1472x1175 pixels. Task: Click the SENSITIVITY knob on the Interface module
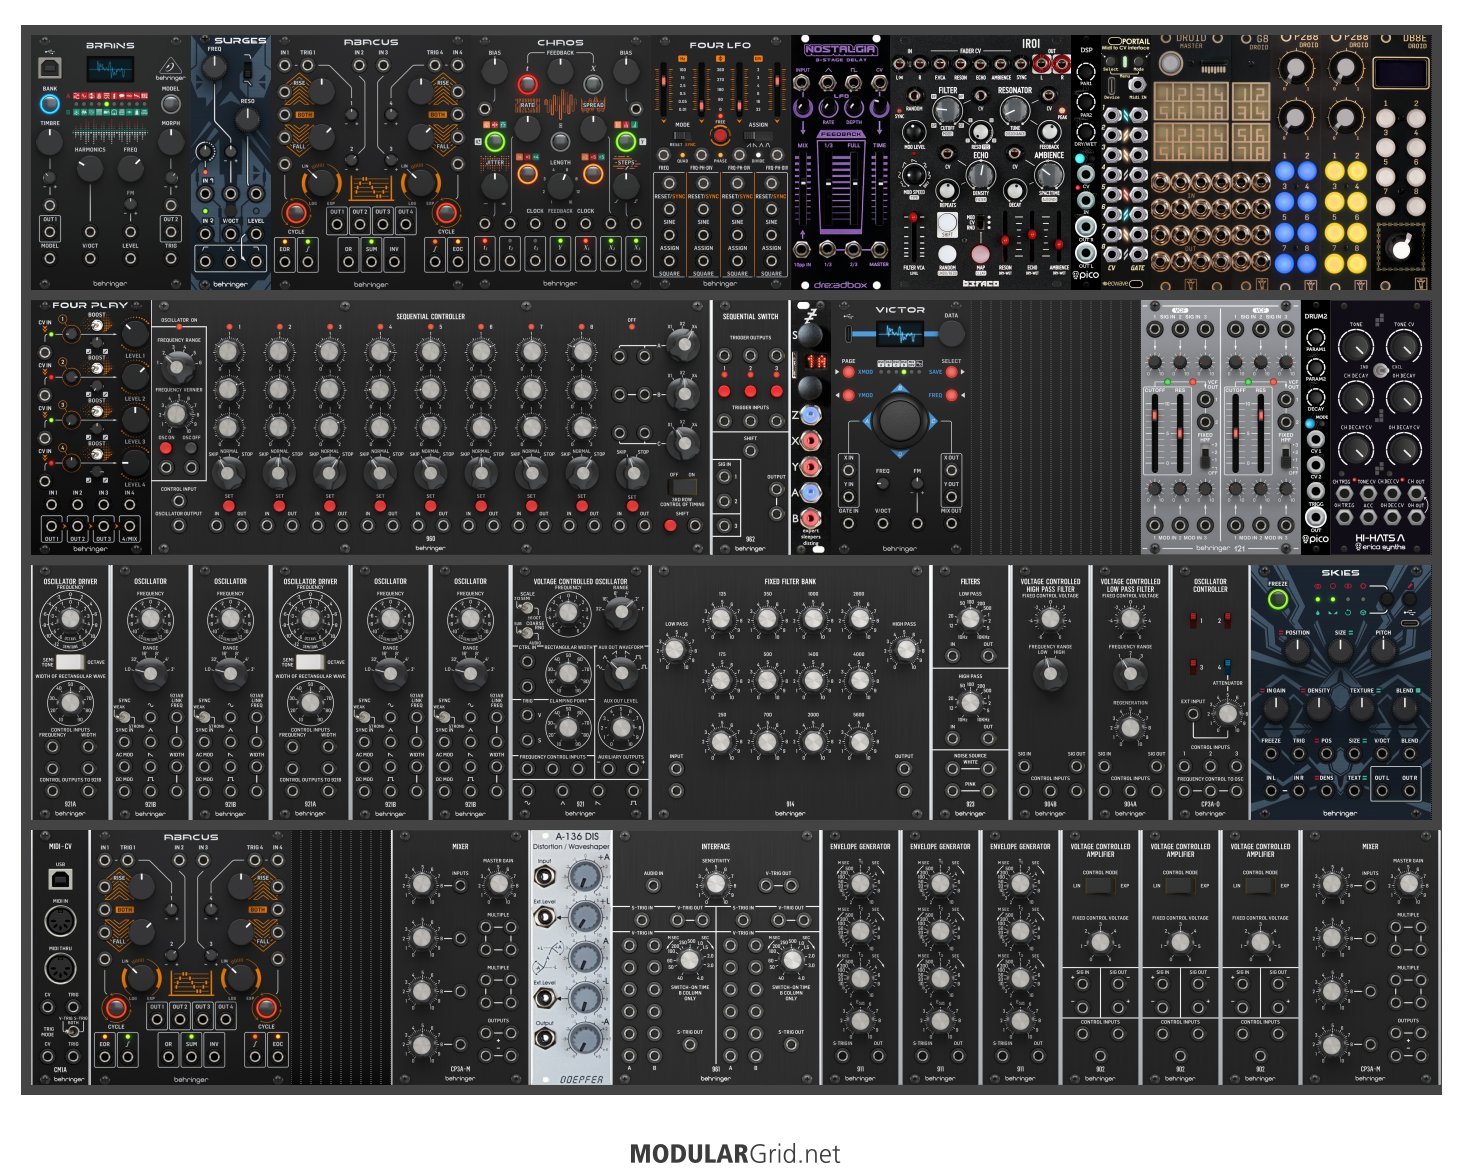pyautogui.click(x=715, y=884)
